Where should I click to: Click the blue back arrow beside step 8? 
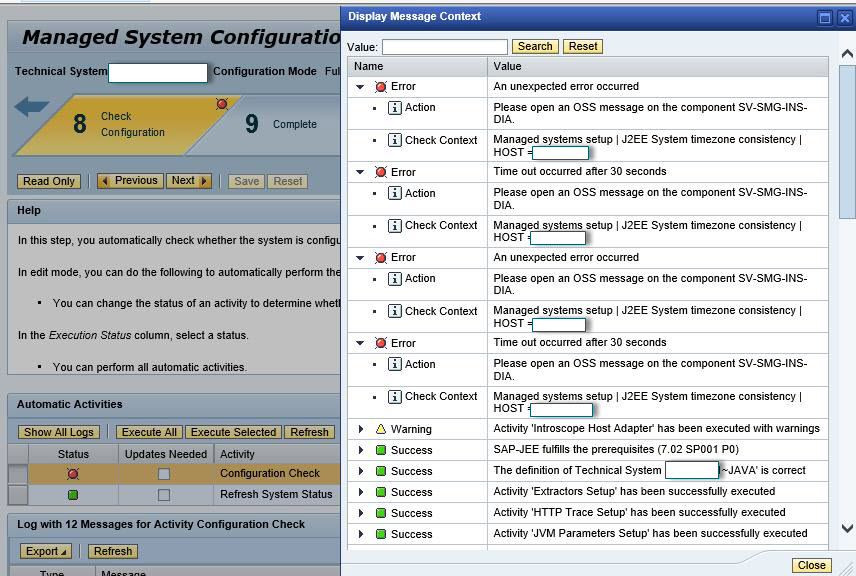pyautogui.click(x=32, y=106)
